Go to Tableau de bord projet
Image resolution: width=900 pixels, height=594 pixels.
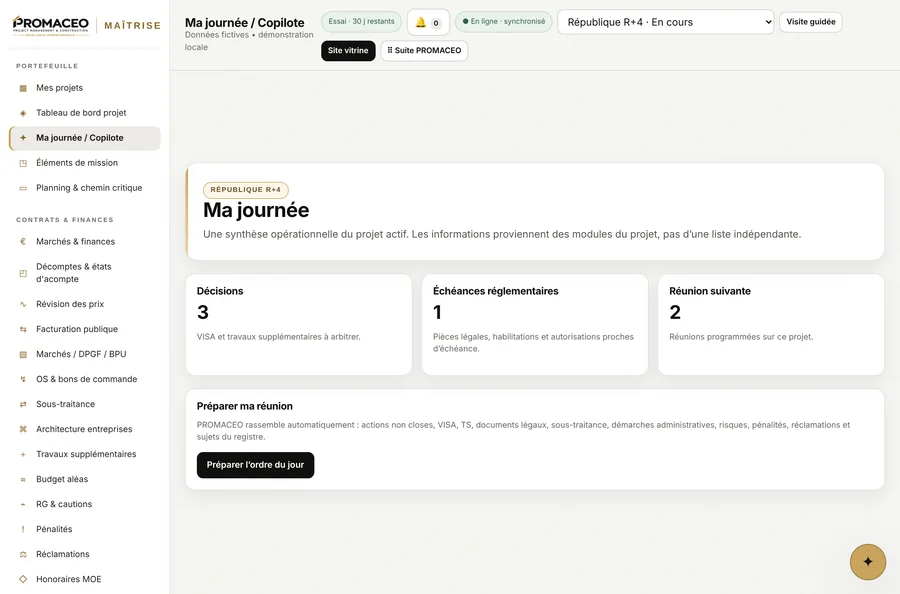coord(85,113)
